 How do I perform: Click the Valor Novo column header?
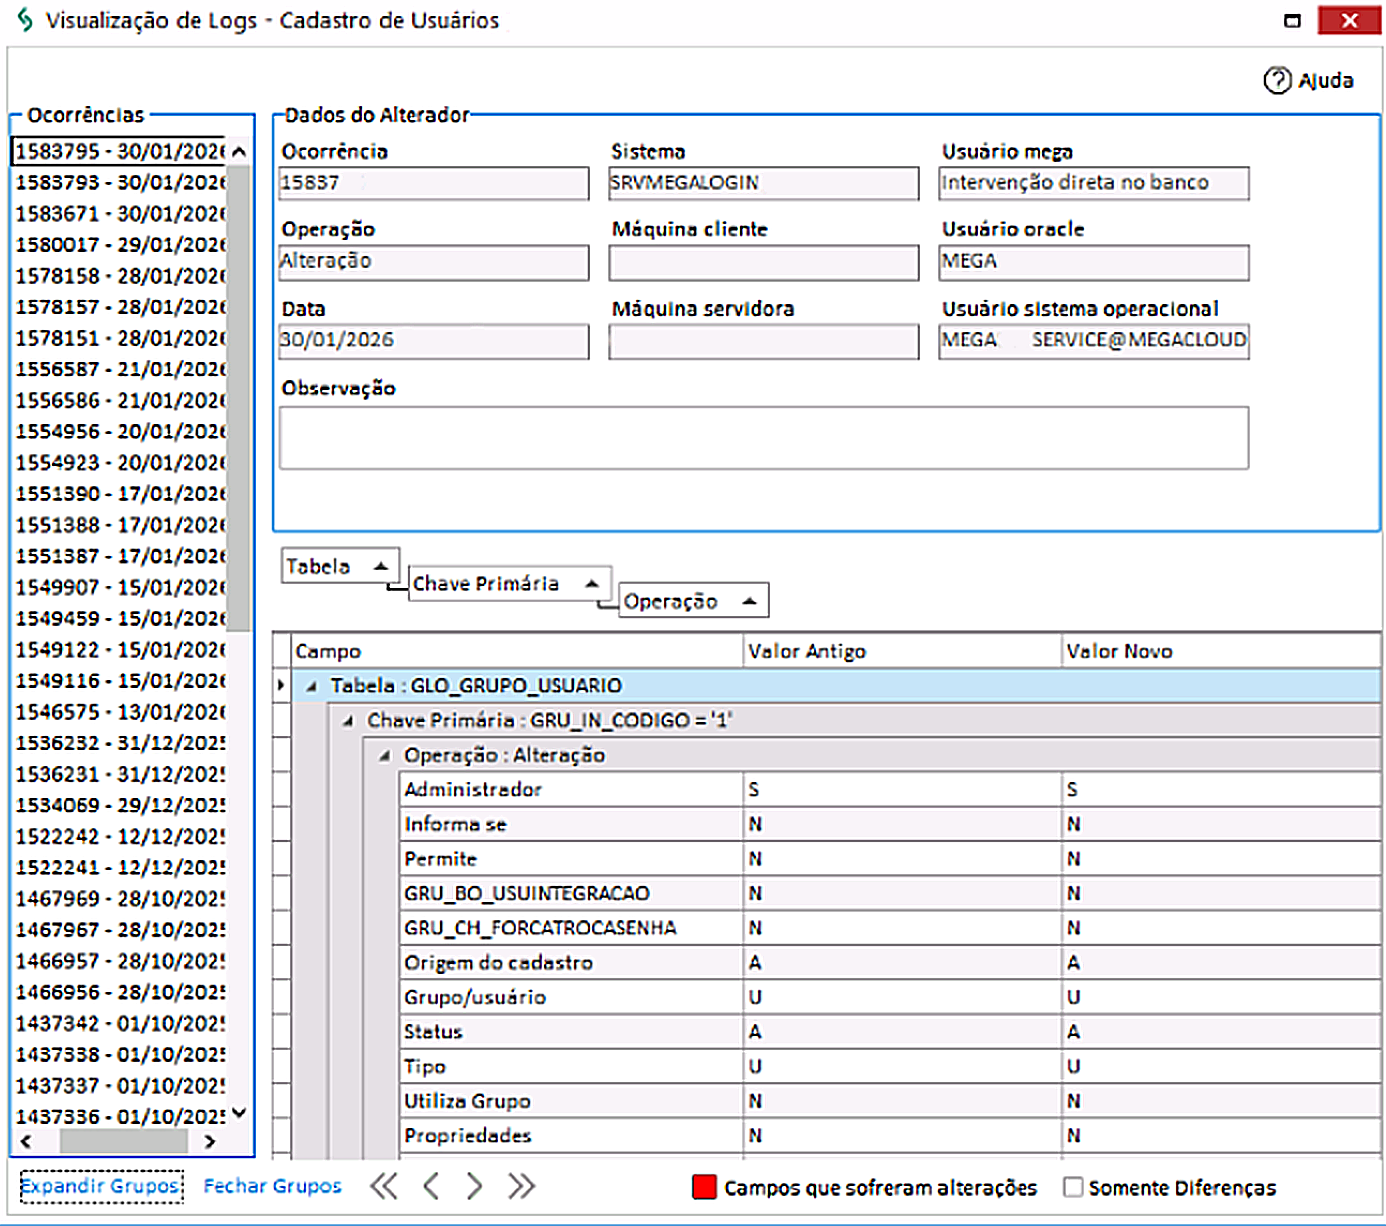point(1221,651)
